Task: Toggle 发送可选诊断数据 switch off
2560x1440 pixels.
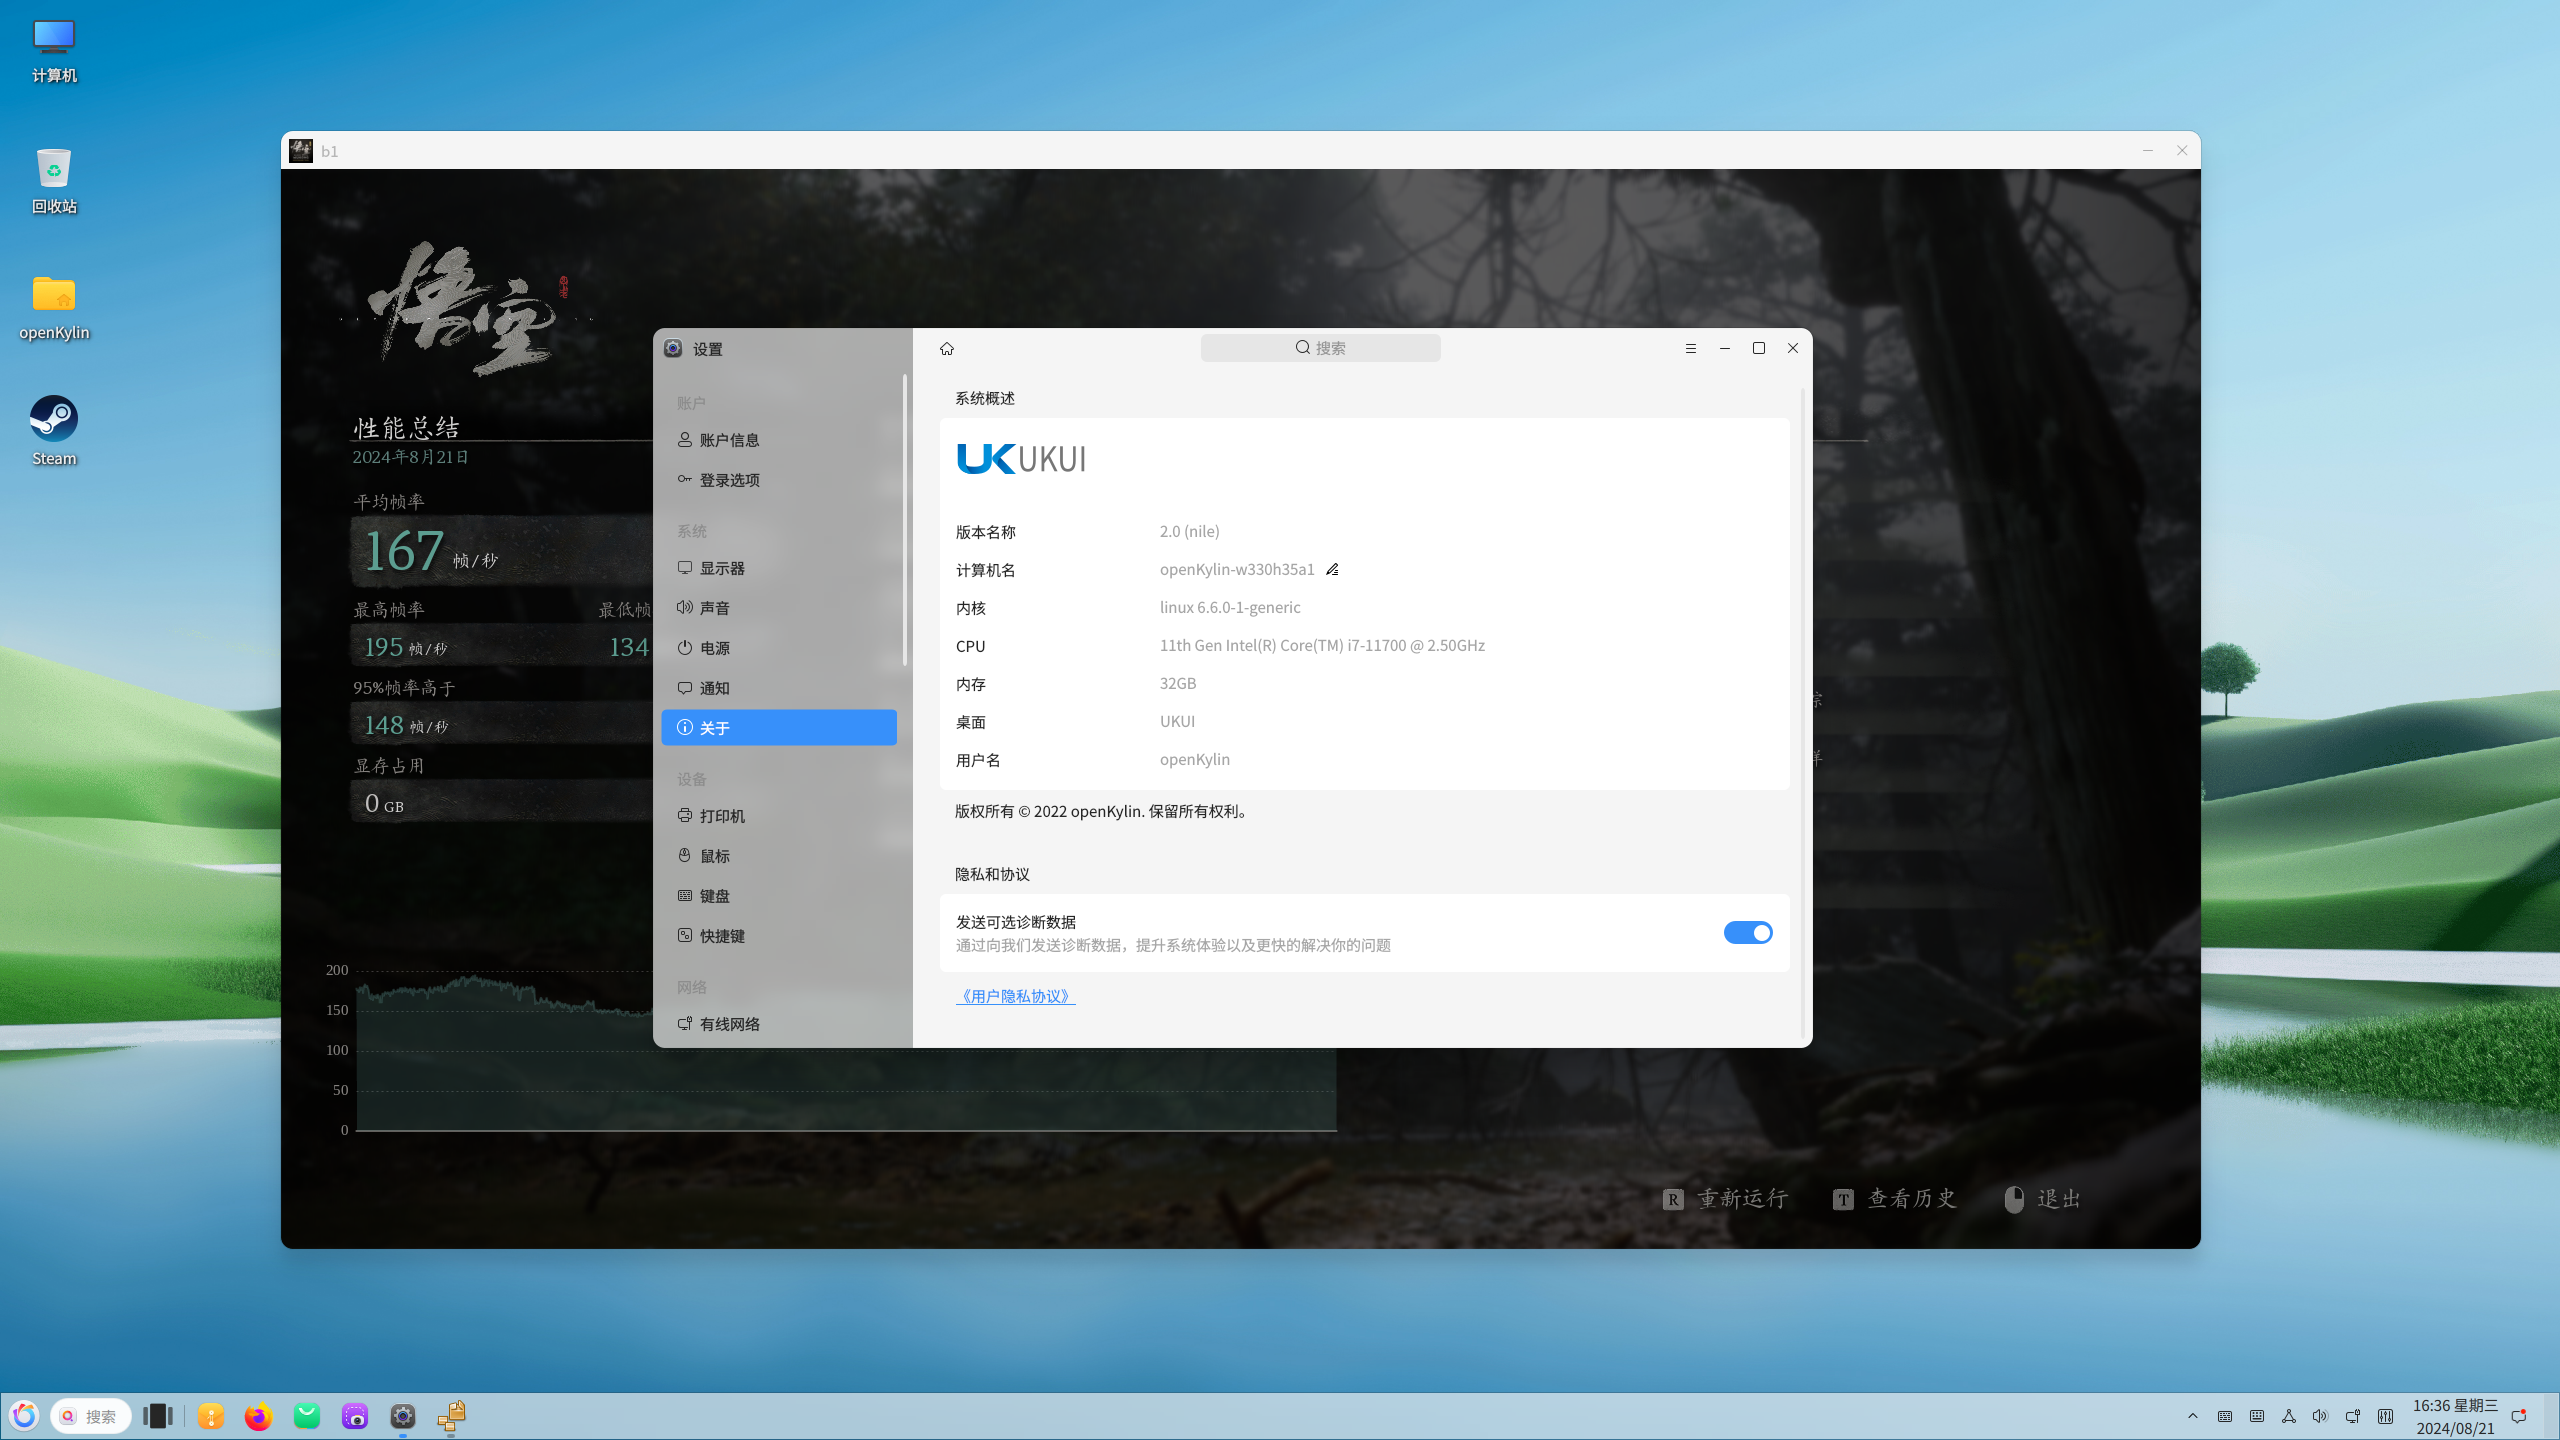Action: (x=1748, y=933)
